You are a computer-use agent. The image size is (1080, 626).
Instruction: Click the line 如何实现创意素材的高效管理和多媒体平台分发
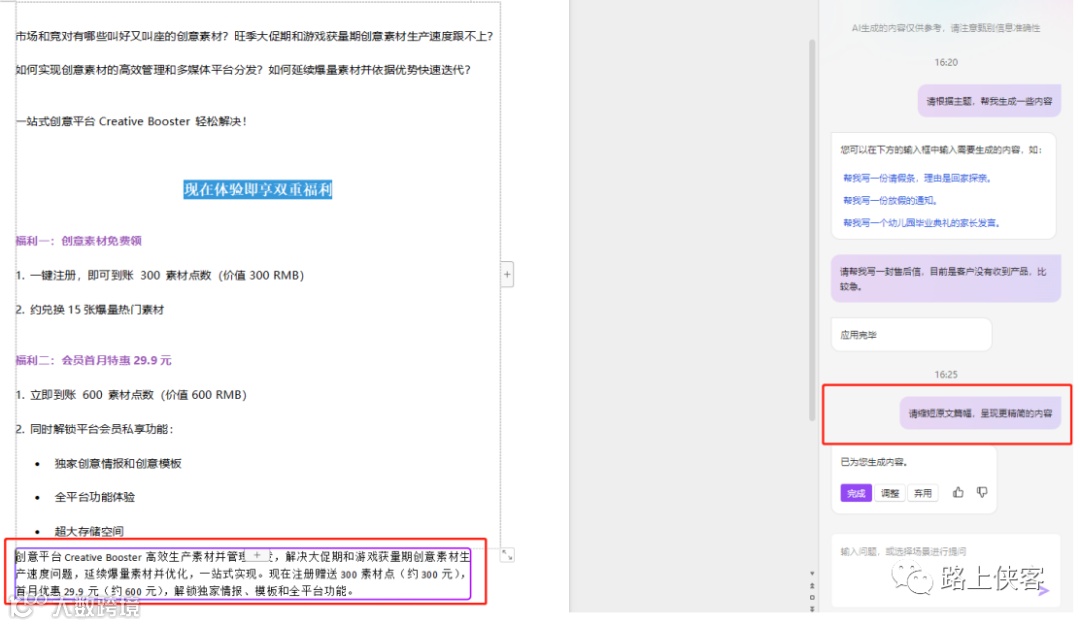pyautogui.click(x=243, y=70)
